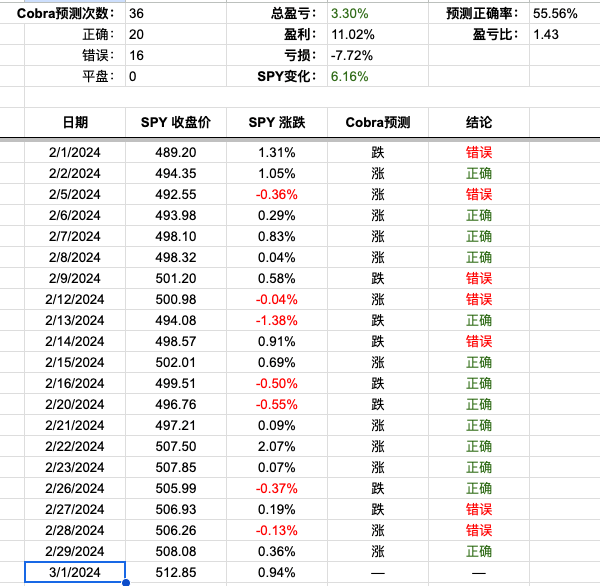Click the 涨 prediction for 2/29/2024
Image resolution: width=600 pixels, height=586 pixels.
coord(378,551)
